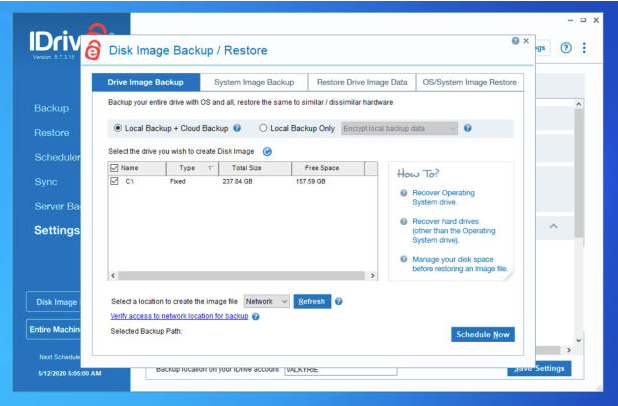Click the help icon in dialog title bar
Image resolution: width=618 pixels, height=406 pixels.
(515, 41)
